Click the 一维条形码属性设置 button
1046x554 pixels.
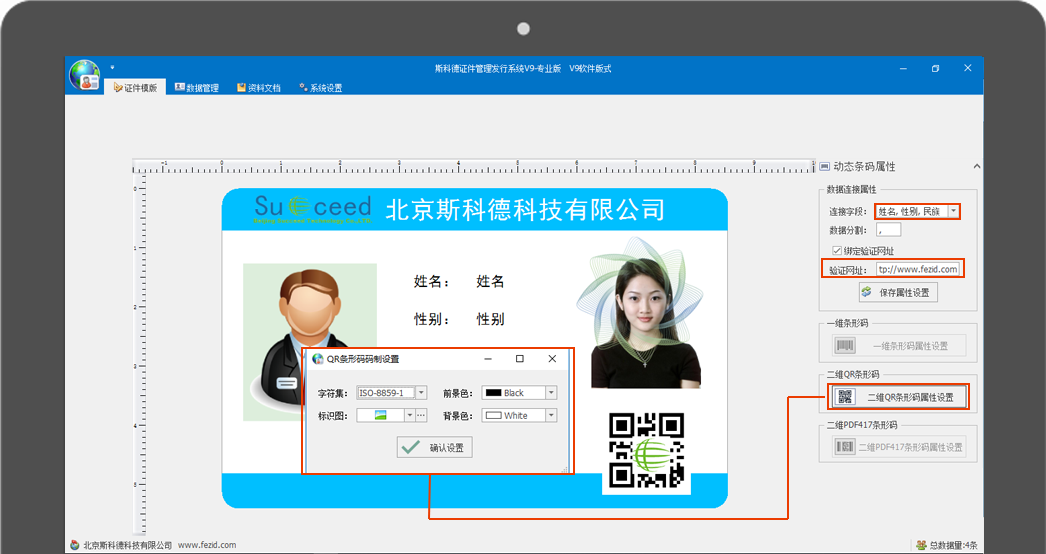coord(899,346)
